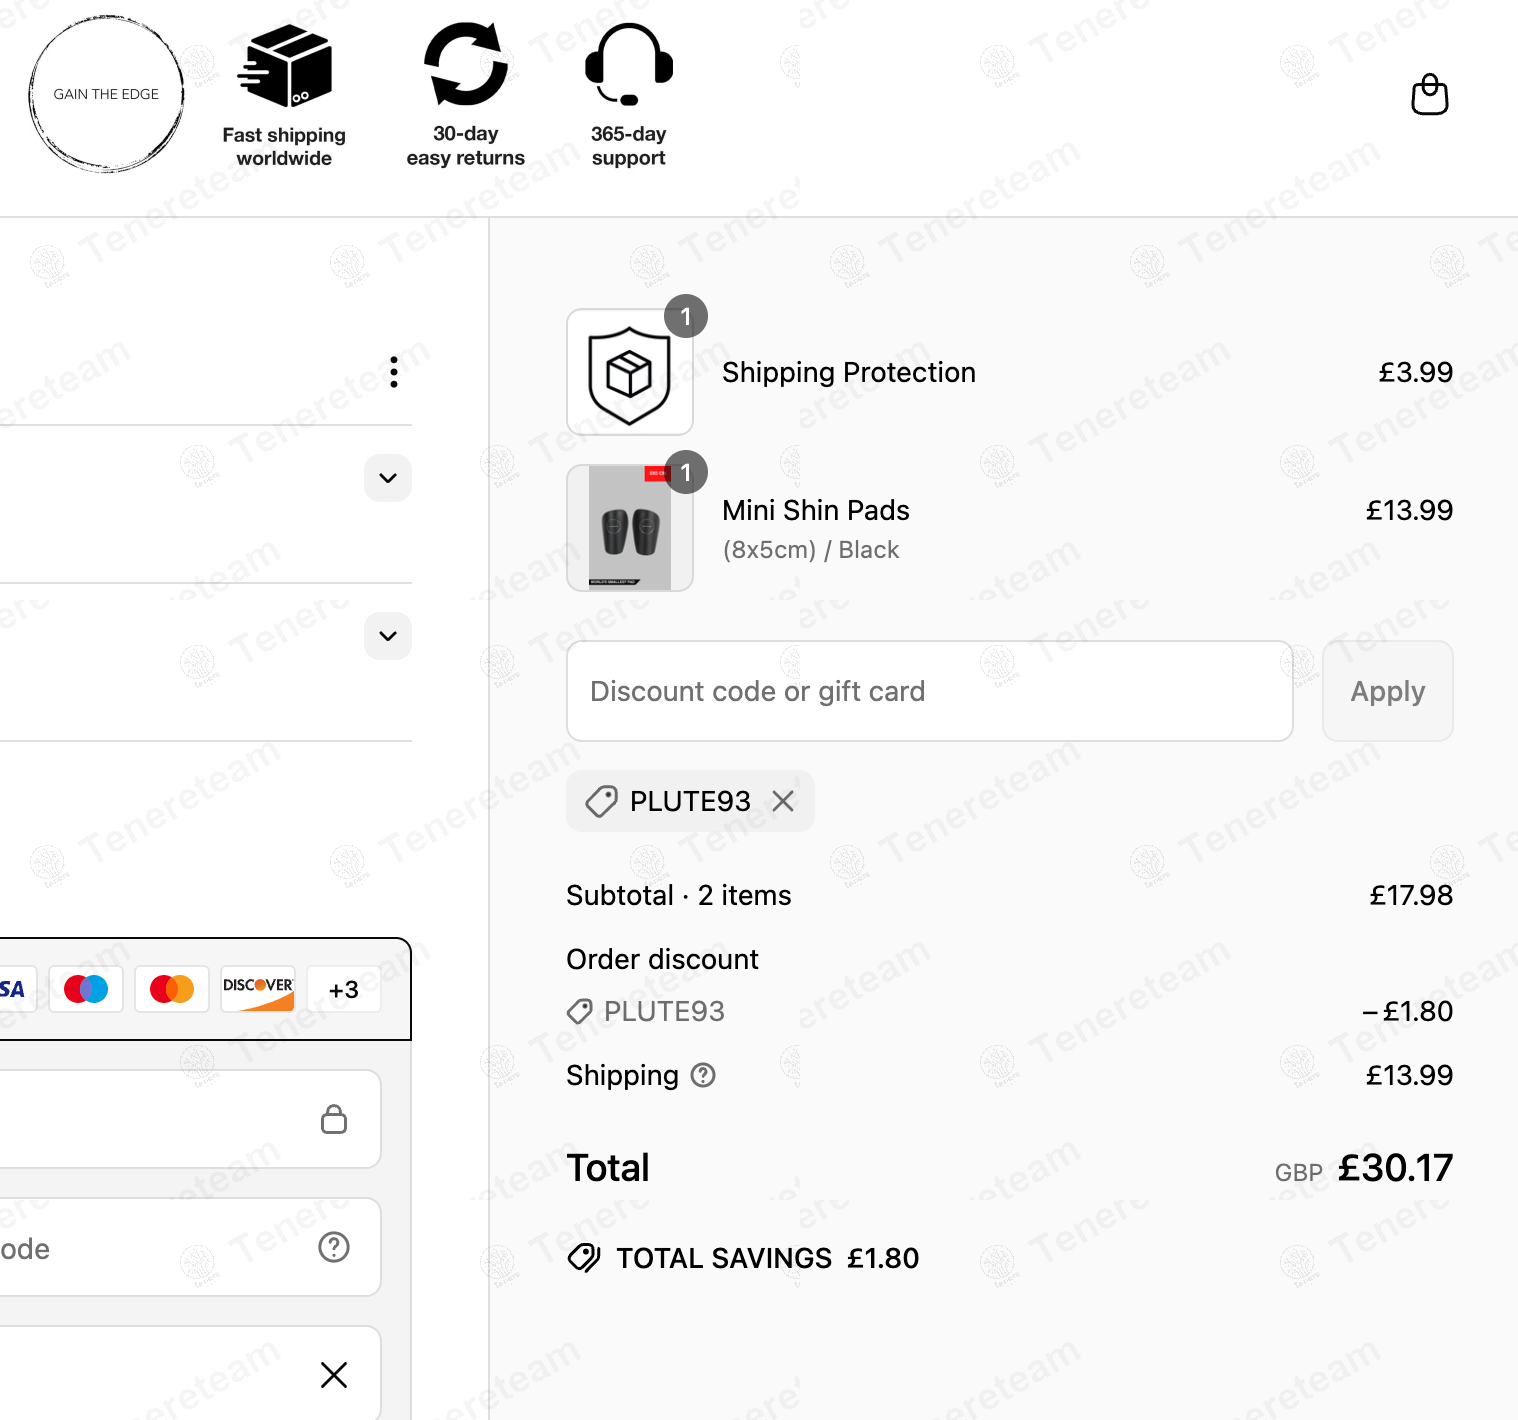Click the Discover card payment icon
The height and width of the screenshot is (1420, 1518).
pyautogui.click(x=258, y=989)
